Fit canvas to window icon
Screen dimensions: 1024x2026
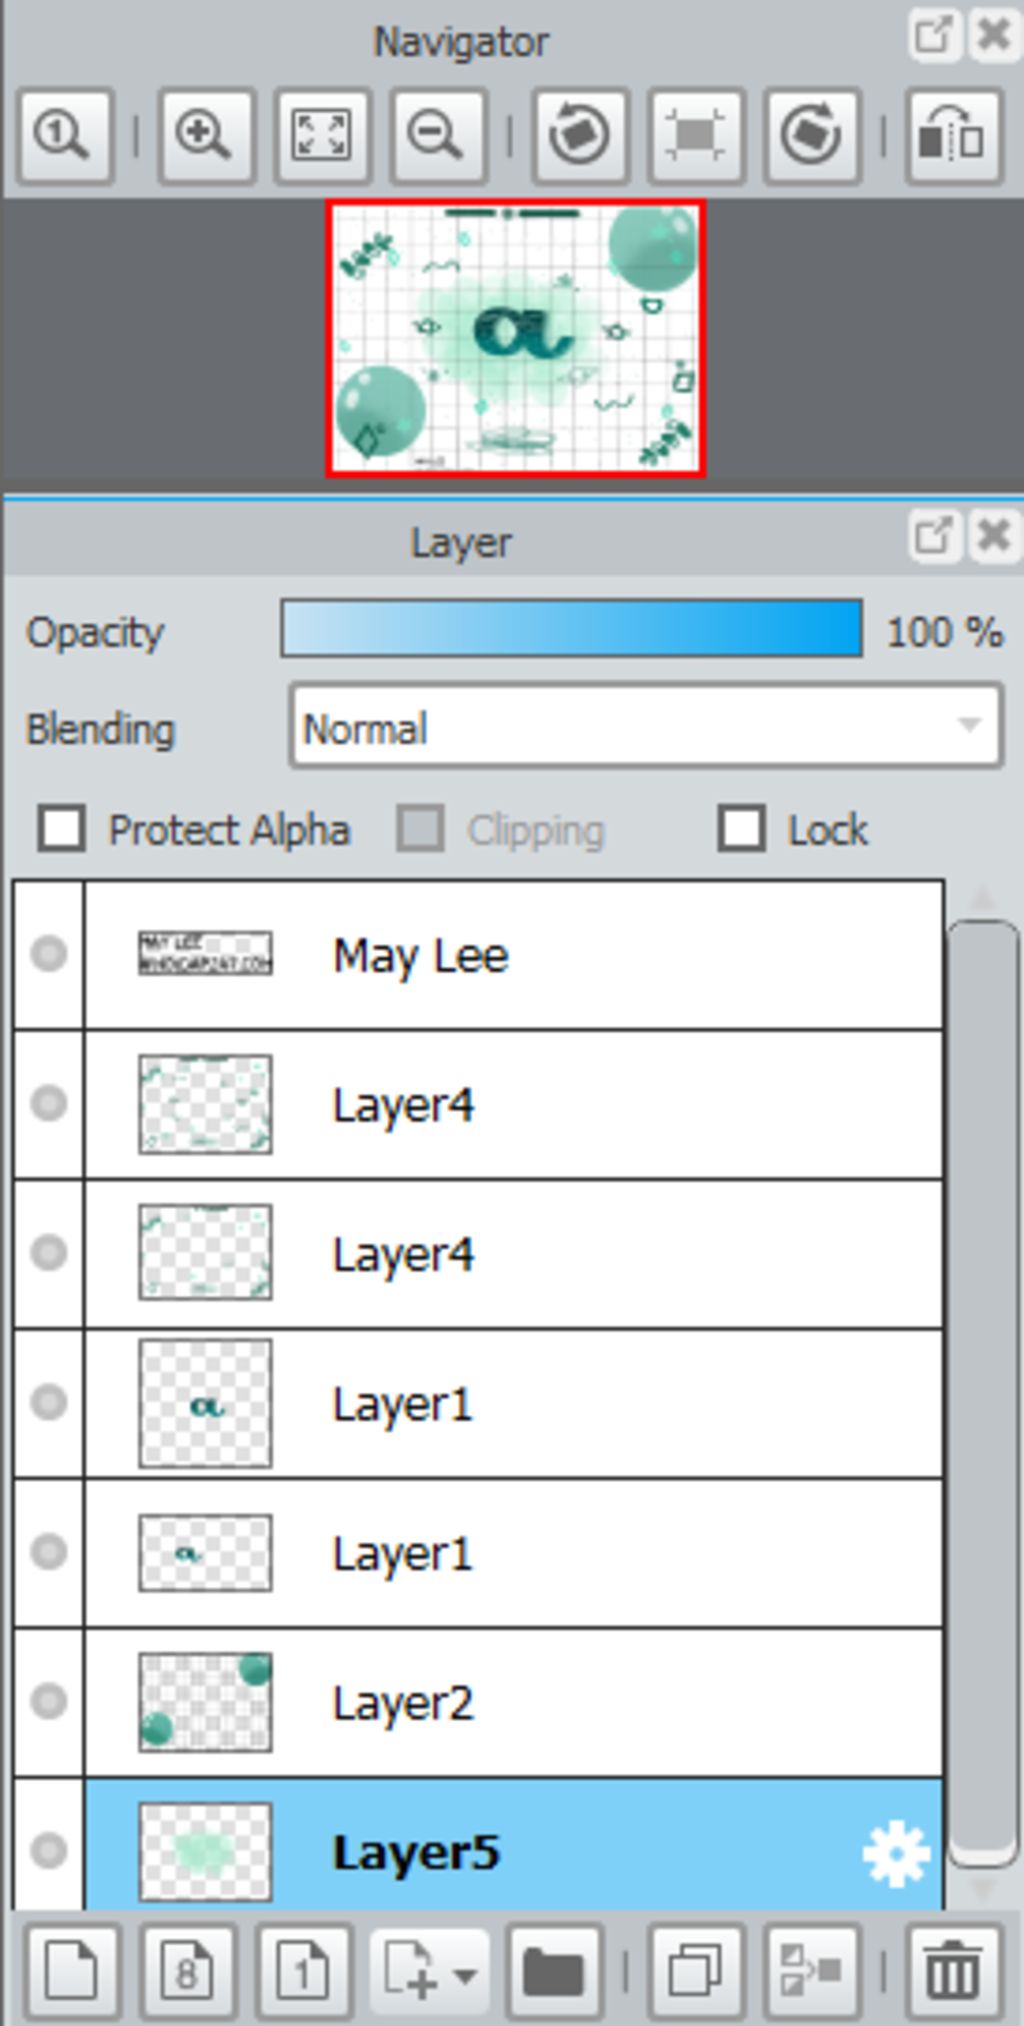tap(321, 135)
